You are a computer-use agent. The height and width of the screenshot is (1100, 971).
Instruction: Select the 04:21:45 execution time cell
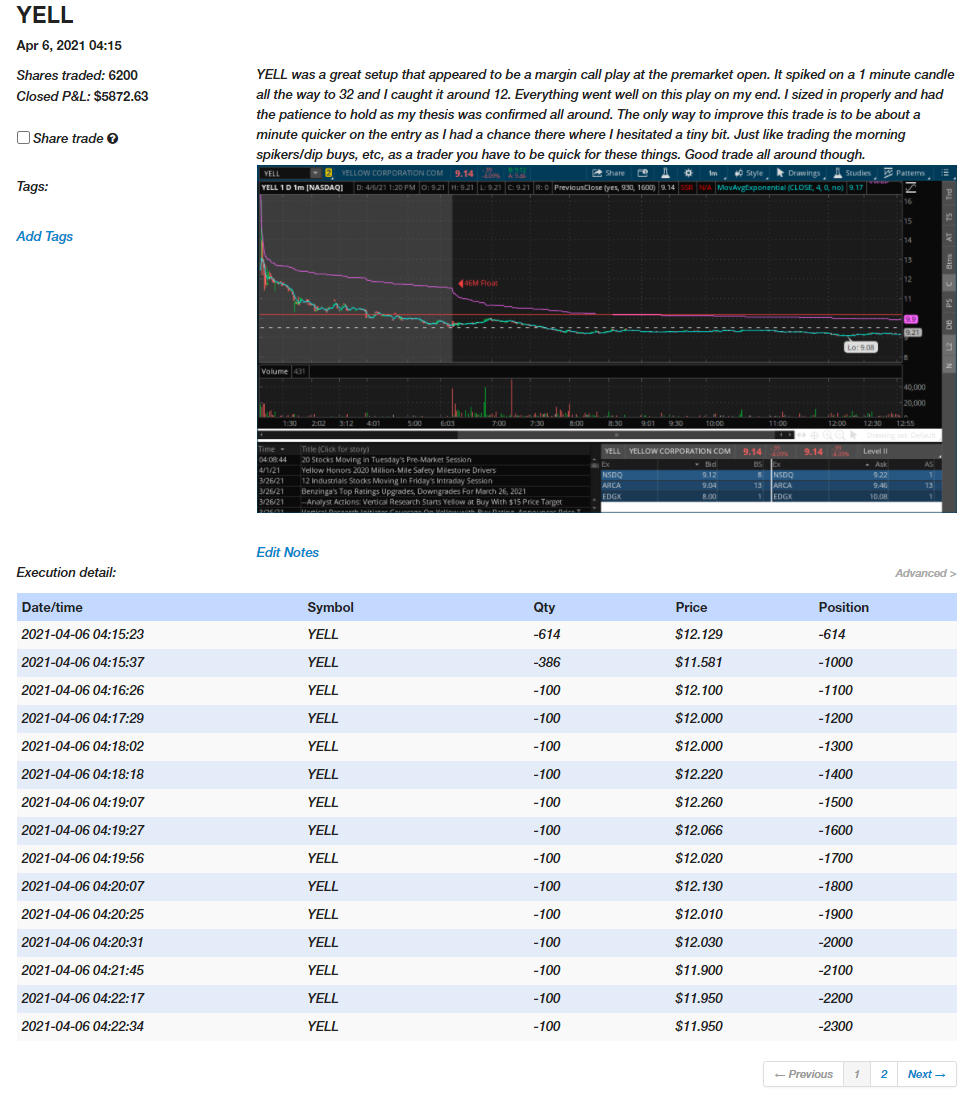(x=83, y=970)
